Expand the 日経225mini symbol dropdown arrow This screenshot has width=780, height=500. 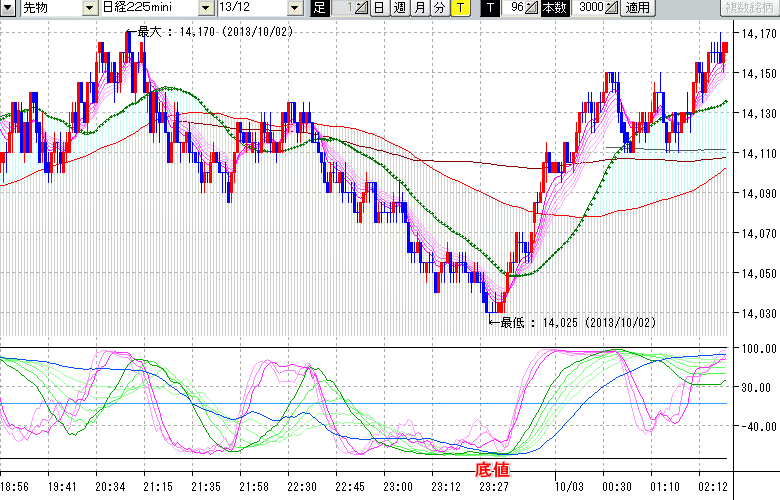click(x=206, y=8)
